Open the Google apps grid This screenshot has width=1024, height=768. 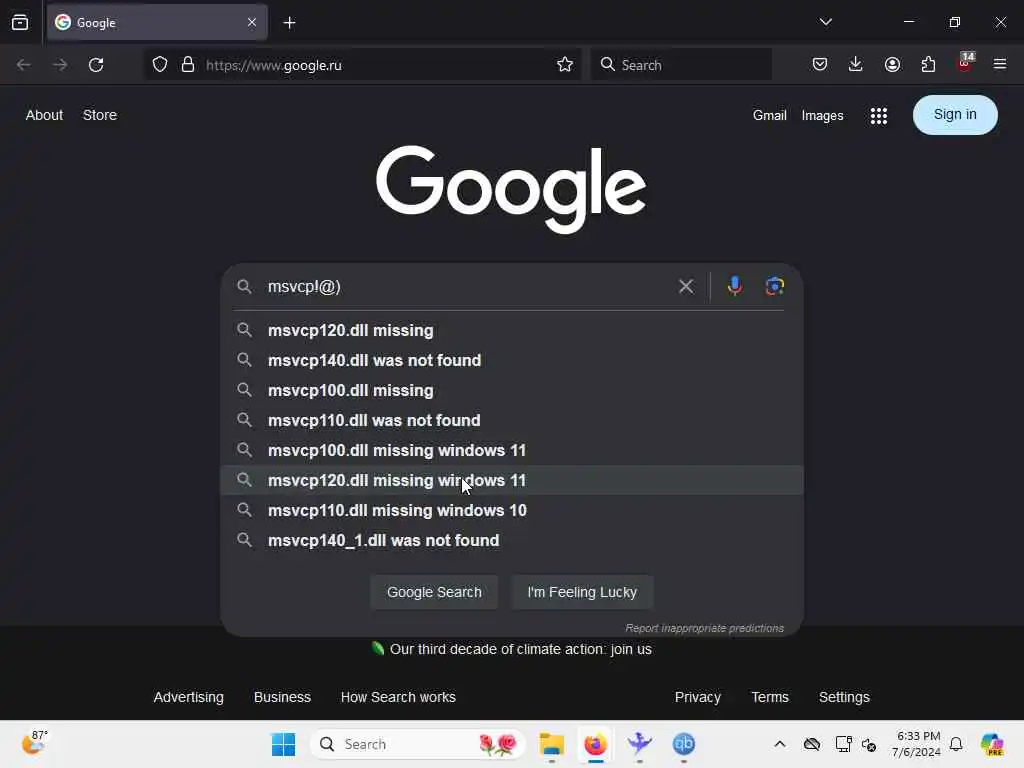click(x=878, y=116)
